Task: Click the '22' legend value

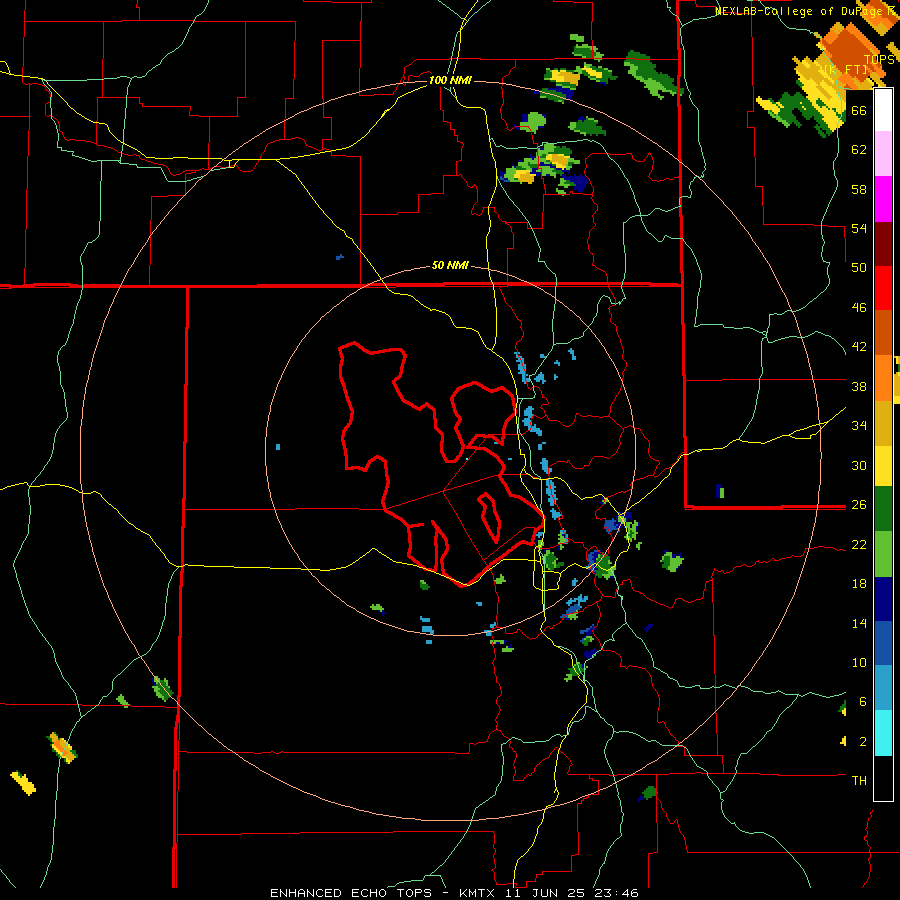Action: point(859,544)
